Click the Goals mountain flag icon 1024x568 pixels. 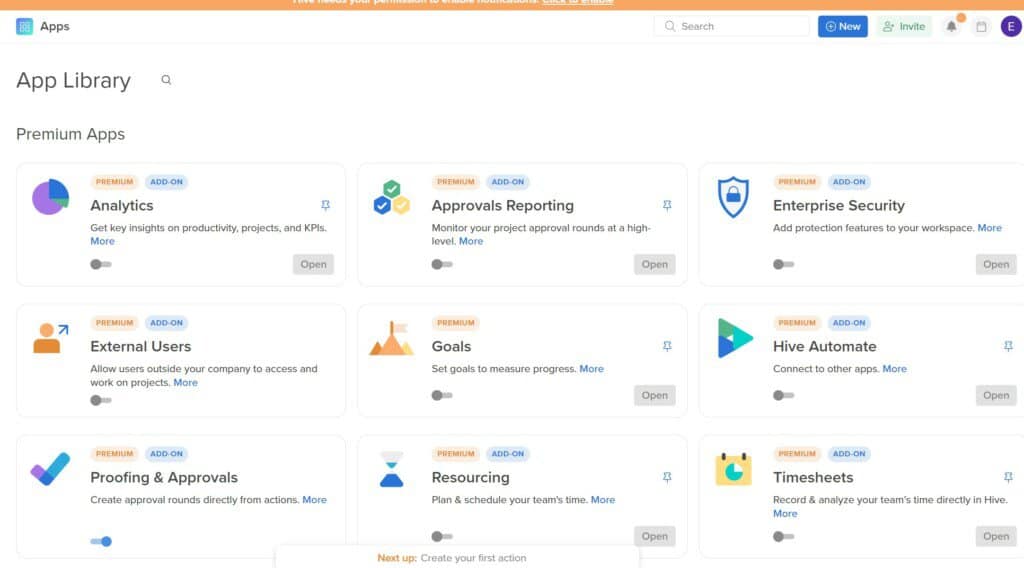tap(392, 338)
